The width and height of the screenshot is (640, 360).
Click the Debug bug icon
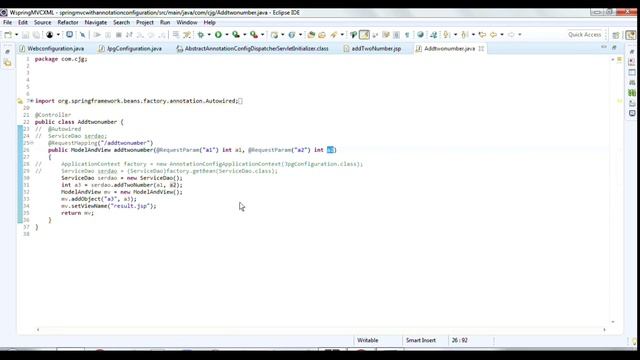(200, 35)
